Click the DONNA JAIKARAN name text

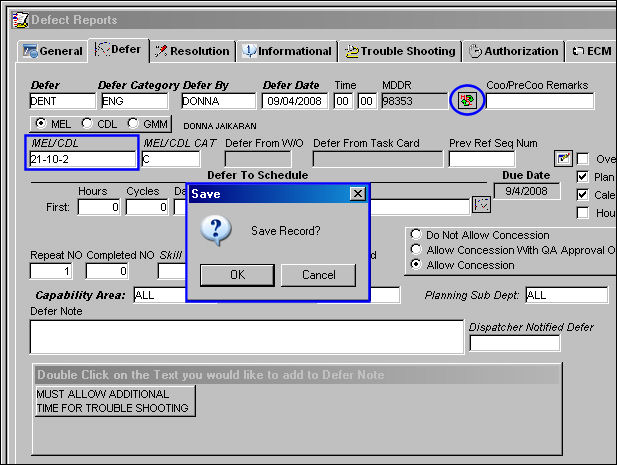220,126
